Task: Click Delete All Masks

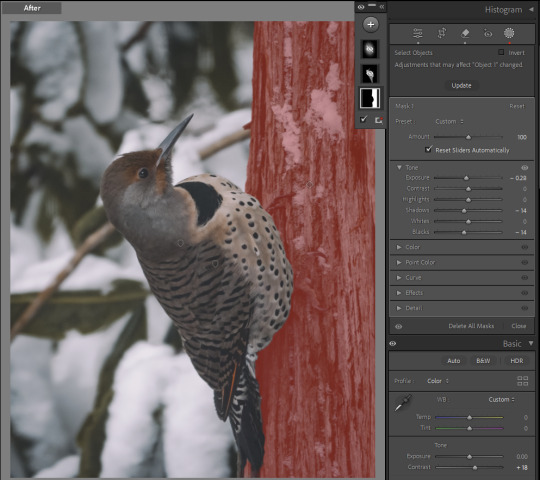Action: point(471,326)
